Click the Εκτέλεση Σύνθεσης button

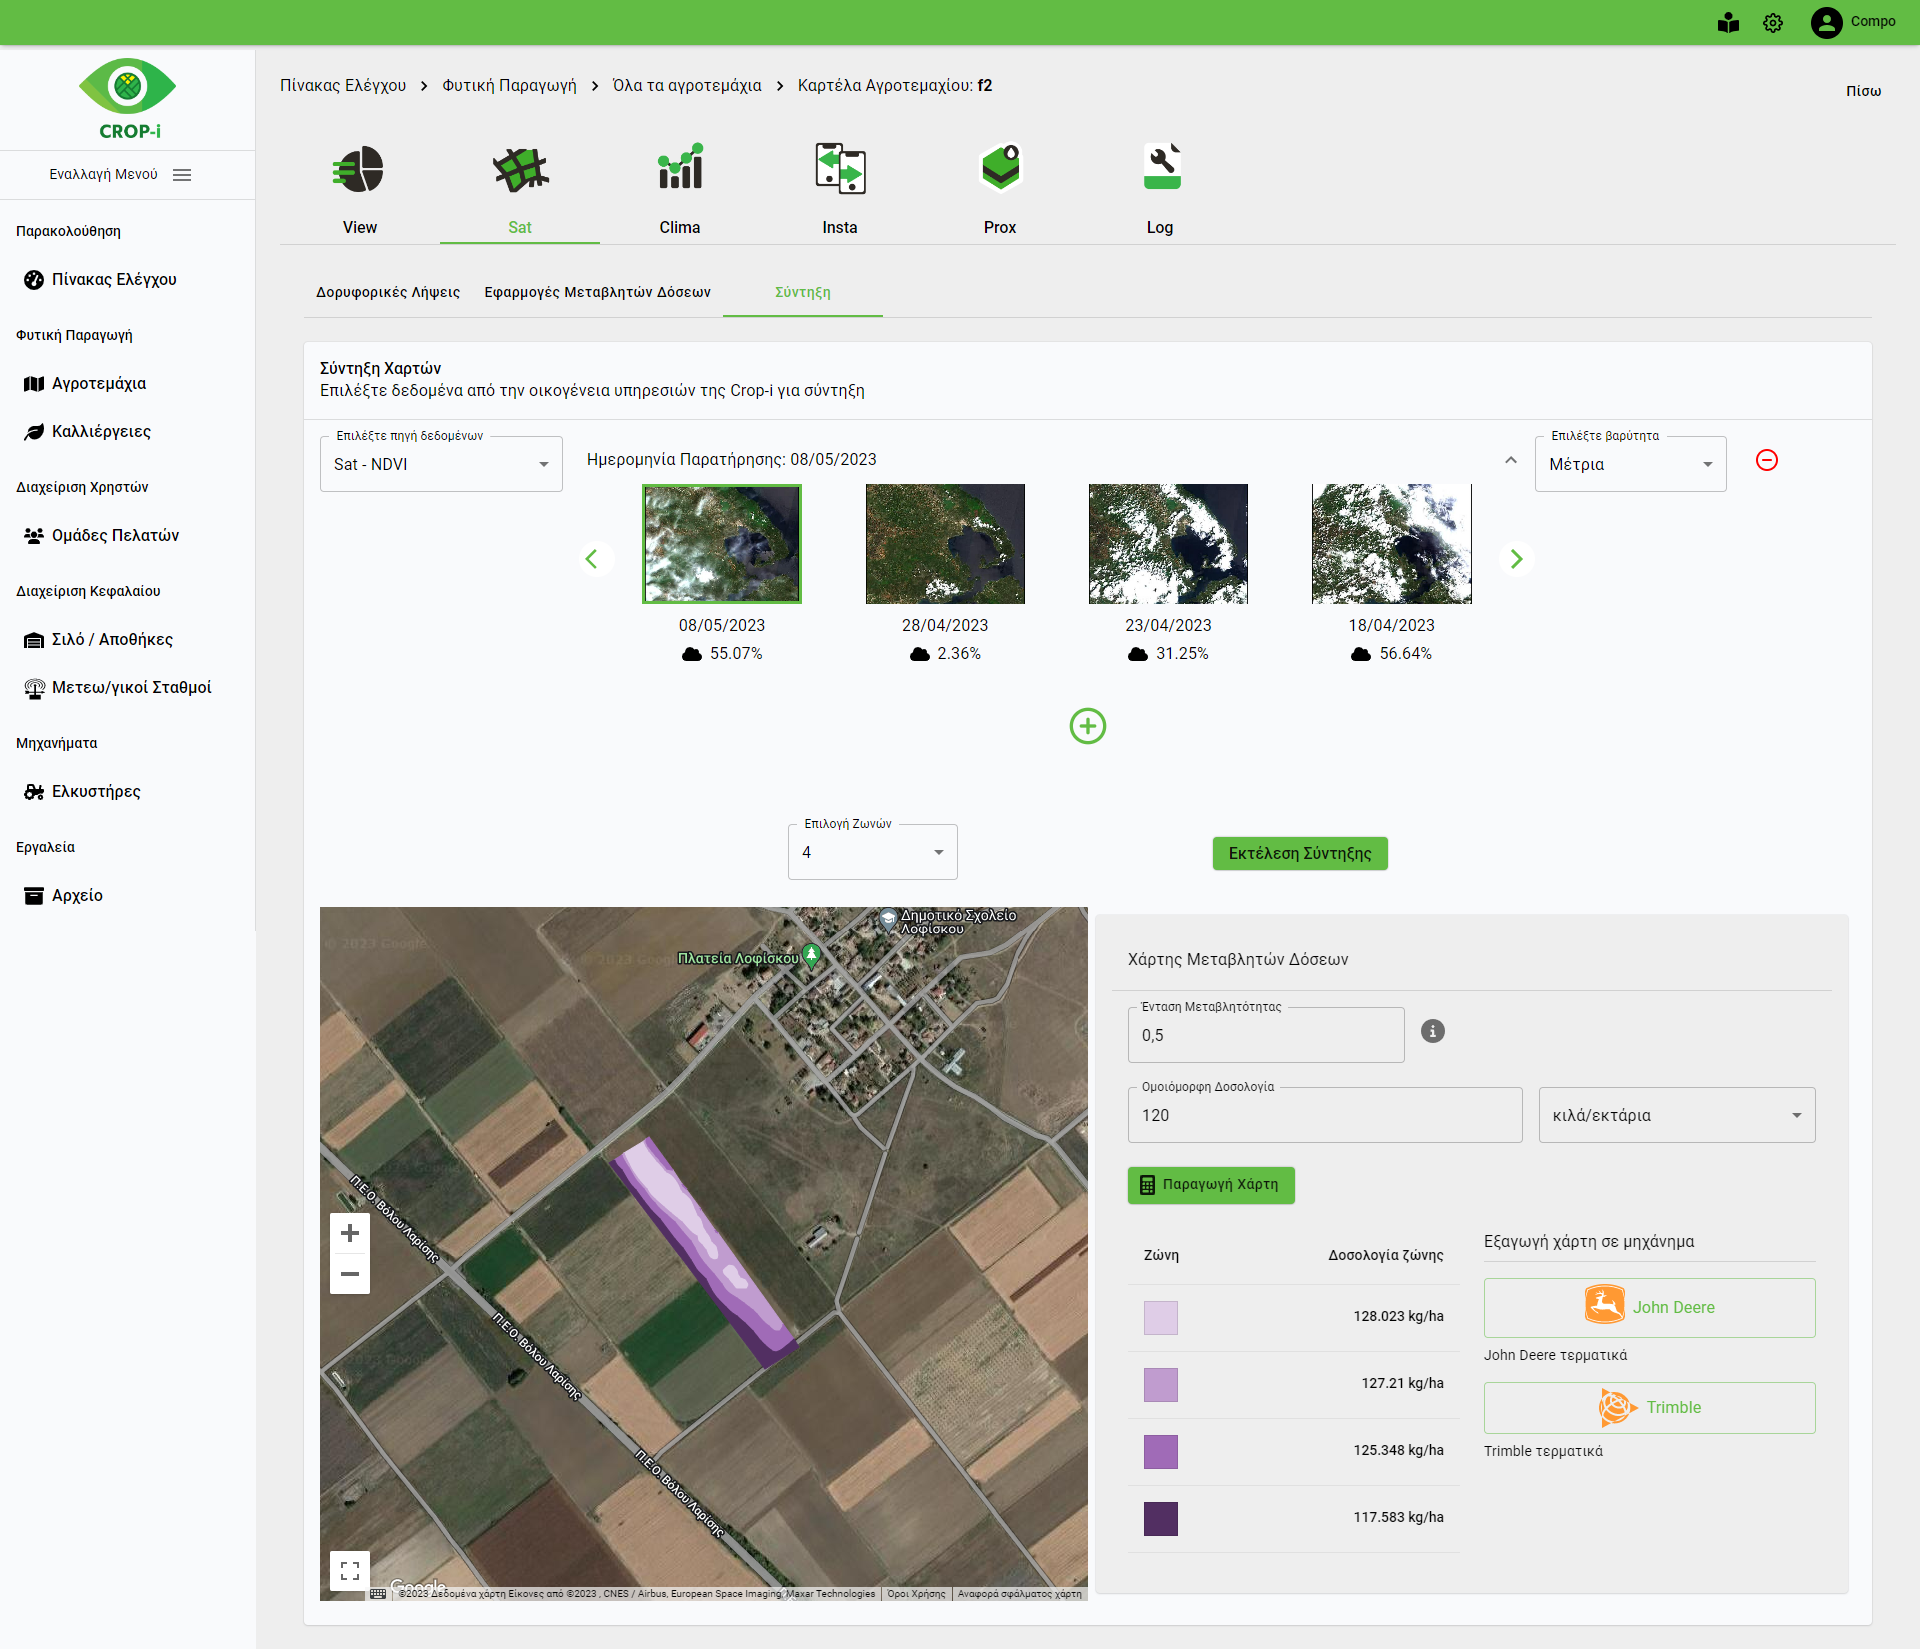click(x=1299, y=853)
